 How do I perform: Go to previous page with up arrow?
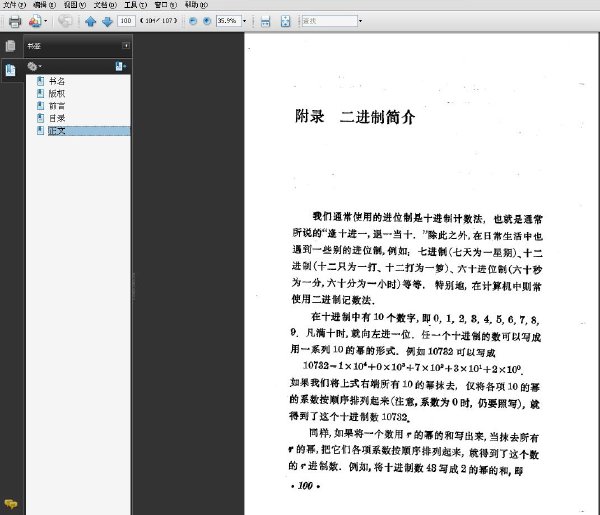[91, 21]
